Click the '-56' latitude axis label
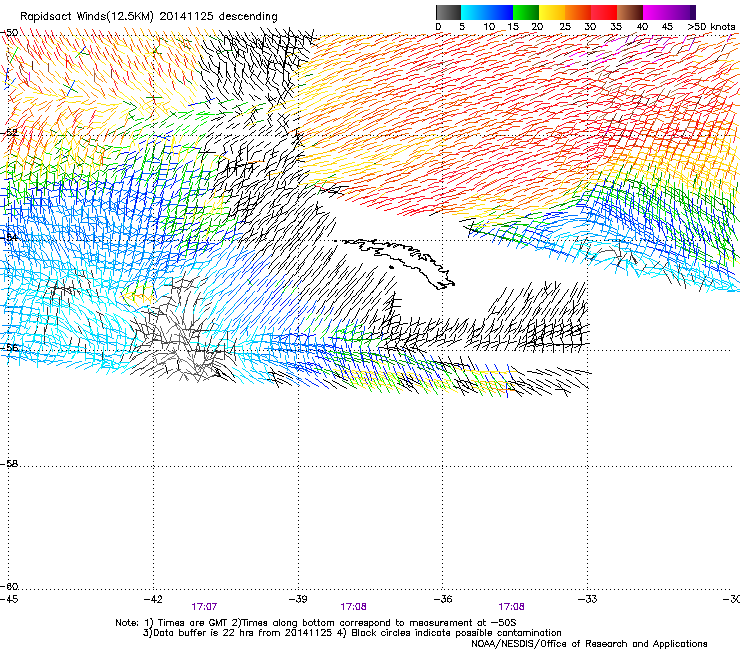The image size is (740, 650). (x=9, y=348)
